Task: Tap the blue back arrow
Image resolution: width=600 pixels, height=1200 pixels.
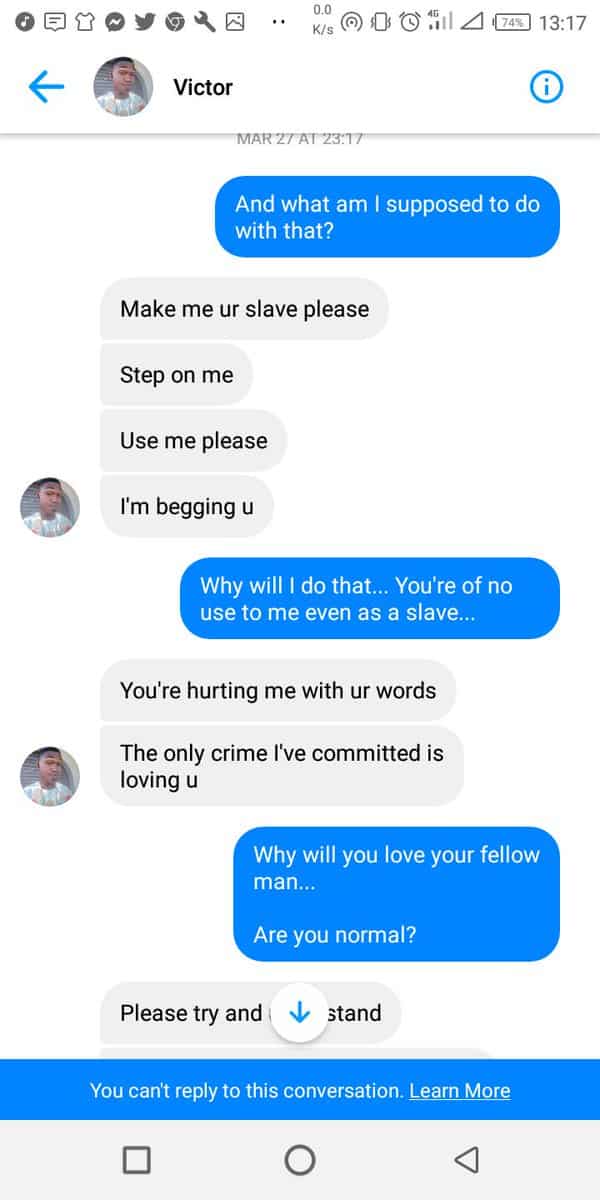Action: pyautogui.click(x=46, y=88)
